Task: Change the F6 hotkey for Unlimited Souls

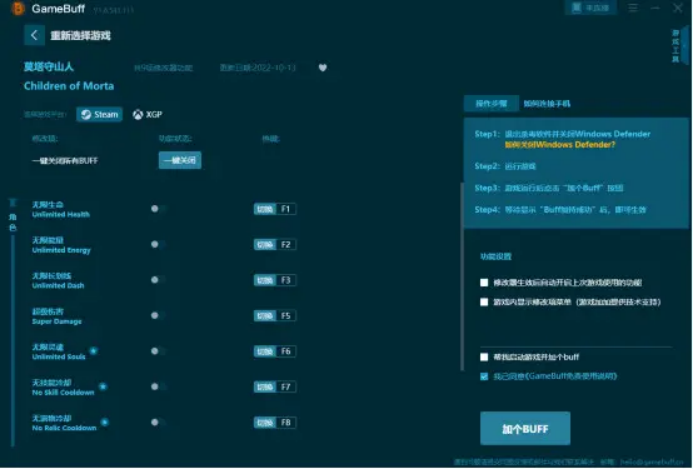Action: tap(275, 351)
